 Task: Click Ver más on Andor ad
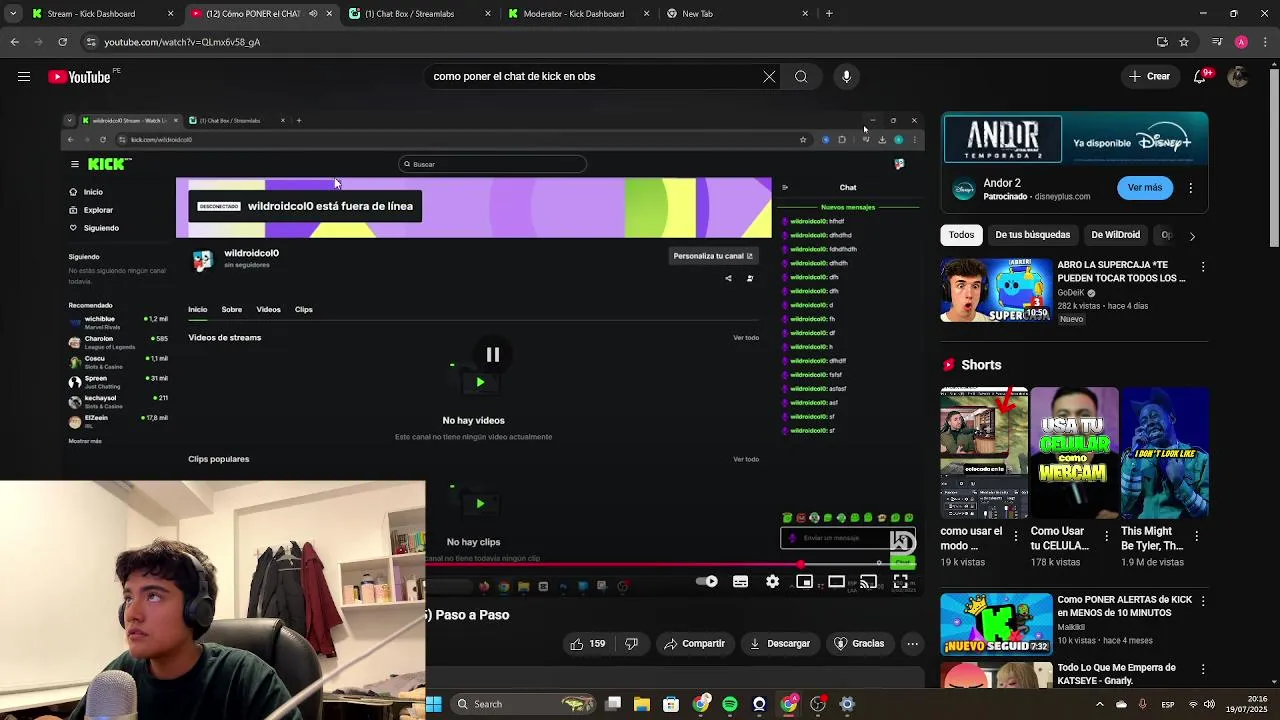tap(1145, 188)
